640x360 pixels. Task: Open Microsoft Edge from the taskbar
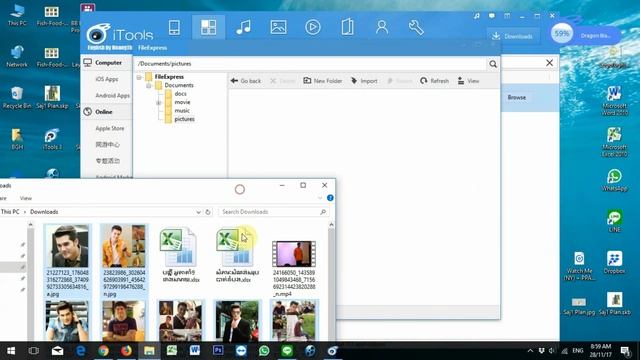(x=80, y=351)
